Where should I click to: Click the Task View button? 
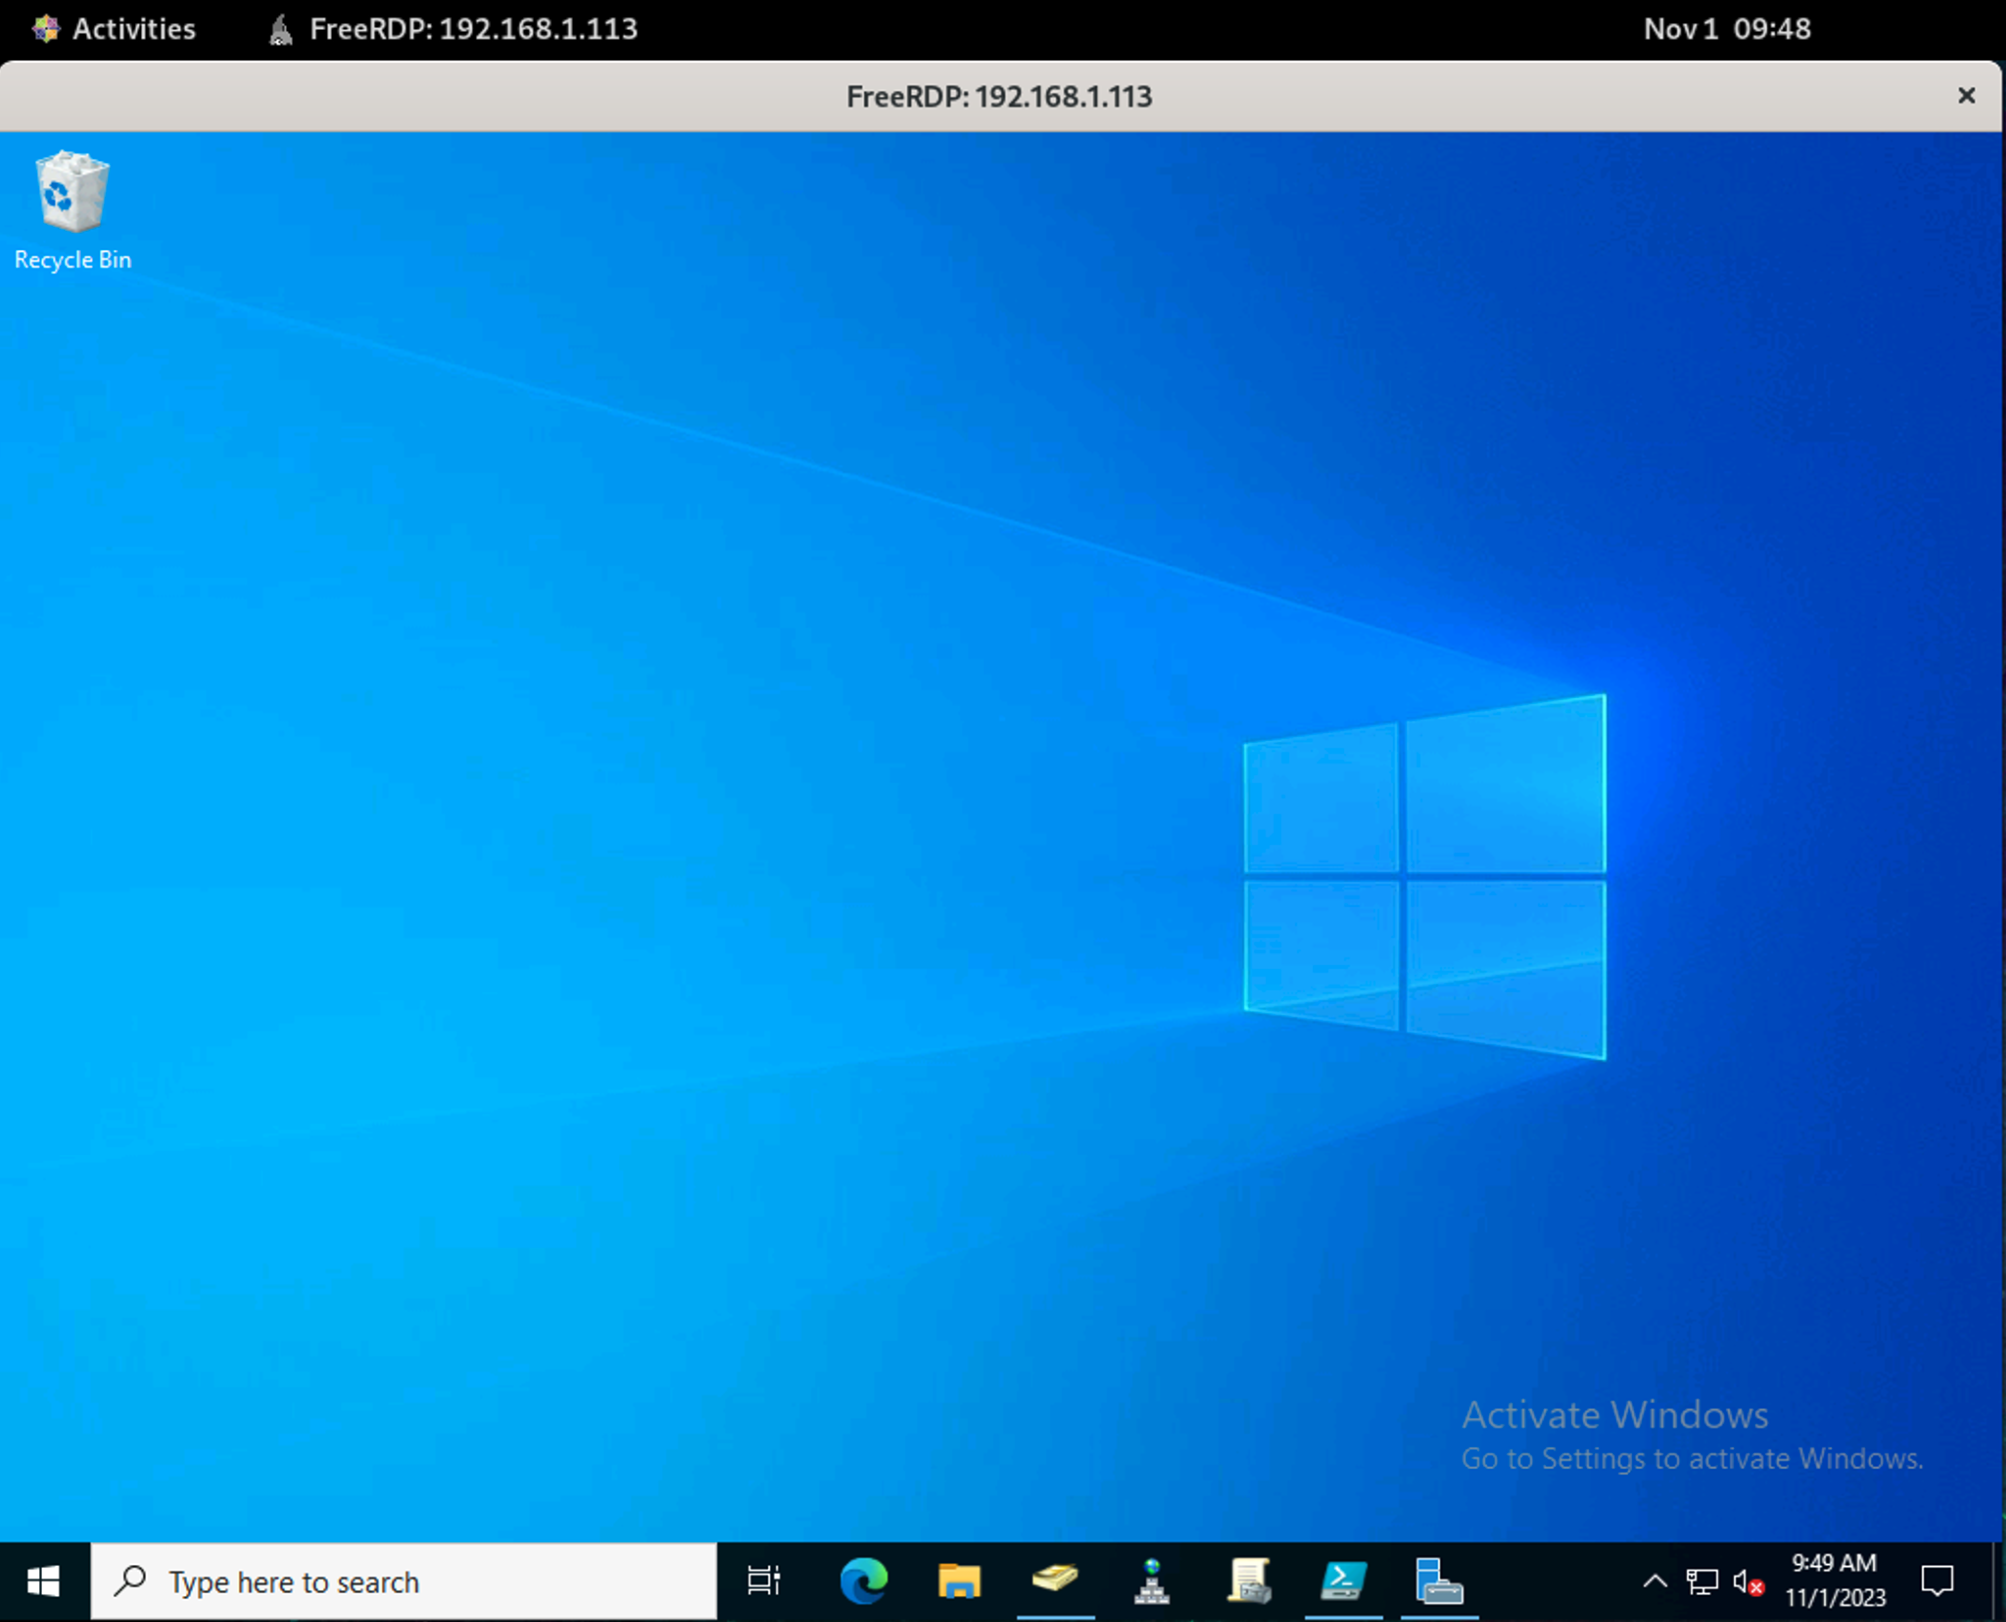[x=766, y=1581]
